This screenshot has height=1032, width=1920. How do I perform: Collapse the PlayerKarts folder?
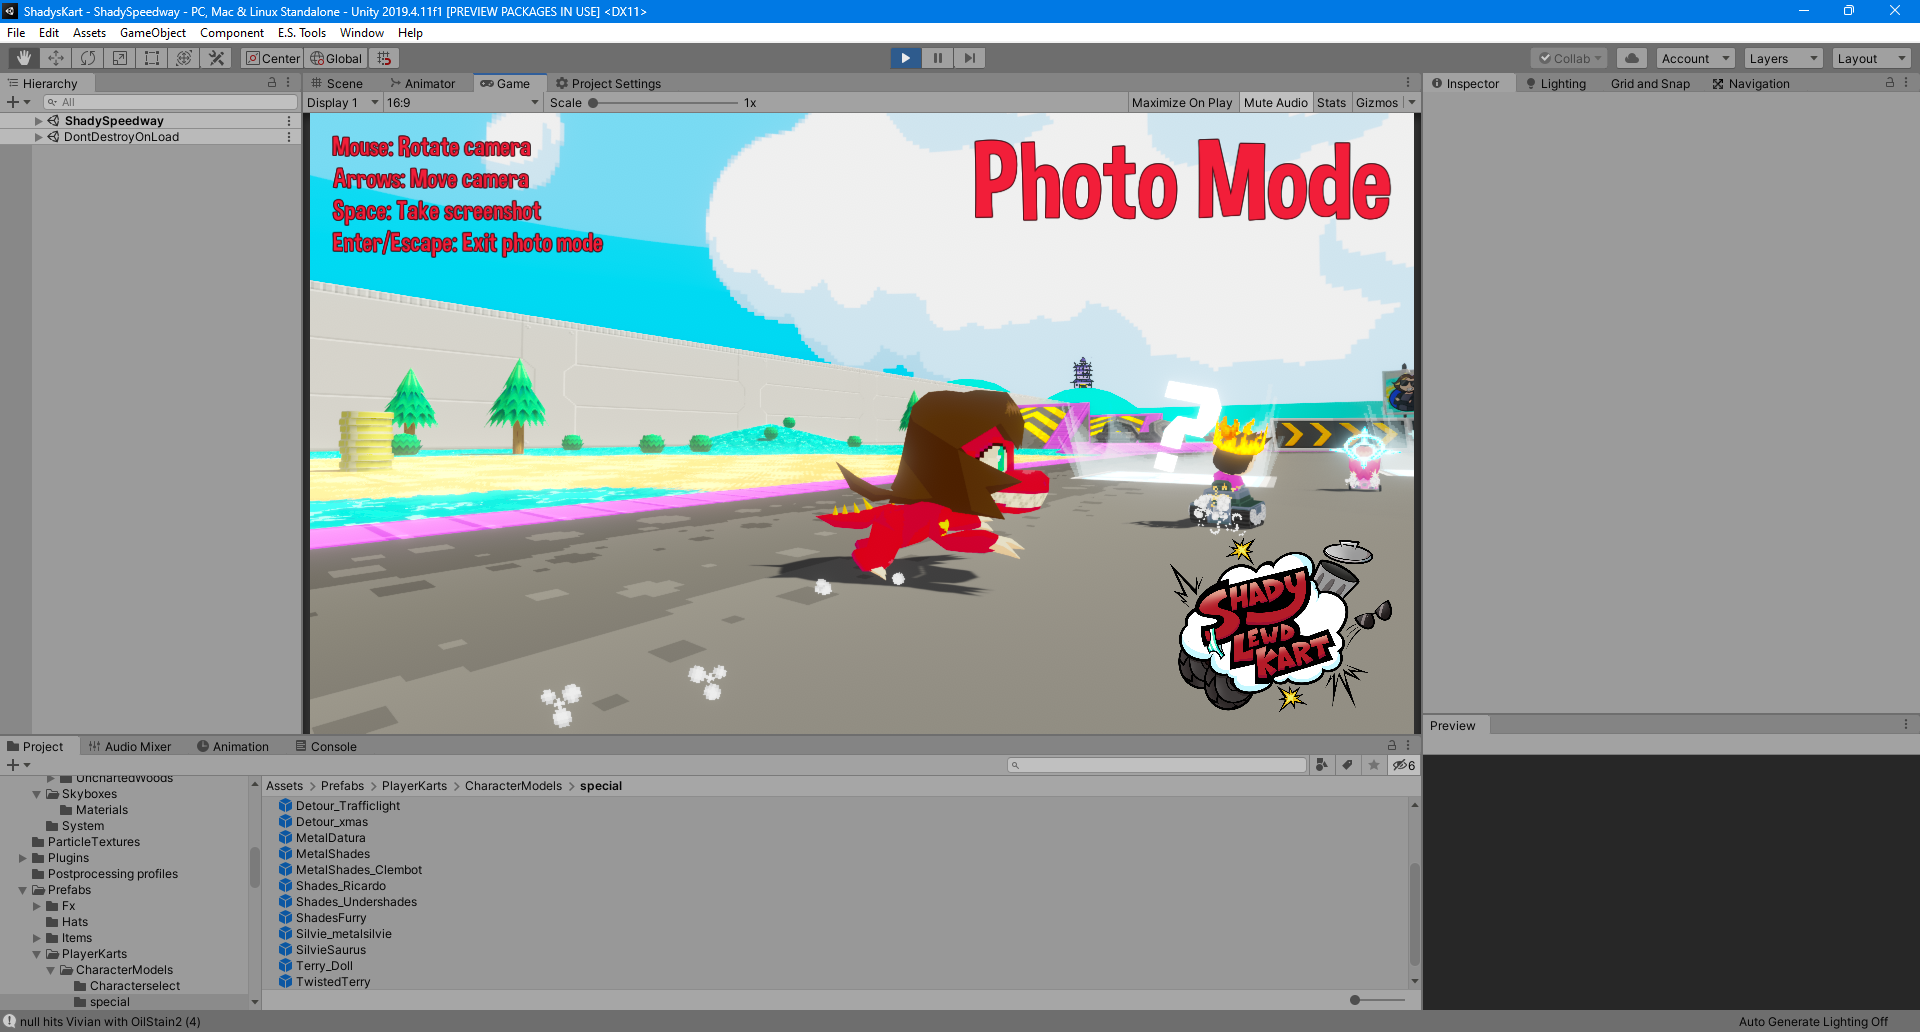36,954
